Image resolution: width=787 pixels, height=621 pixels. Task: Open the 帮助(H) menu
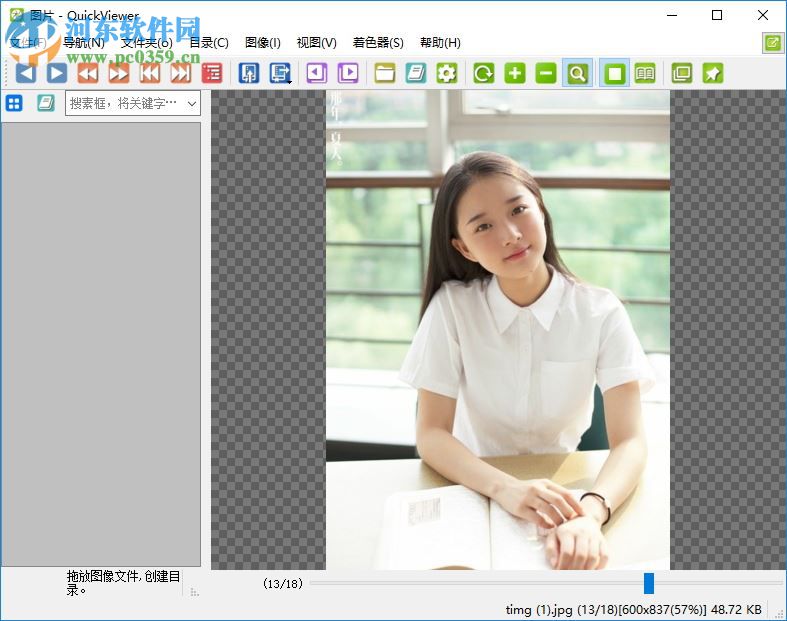pyautogui.click(x=440, y=43)
